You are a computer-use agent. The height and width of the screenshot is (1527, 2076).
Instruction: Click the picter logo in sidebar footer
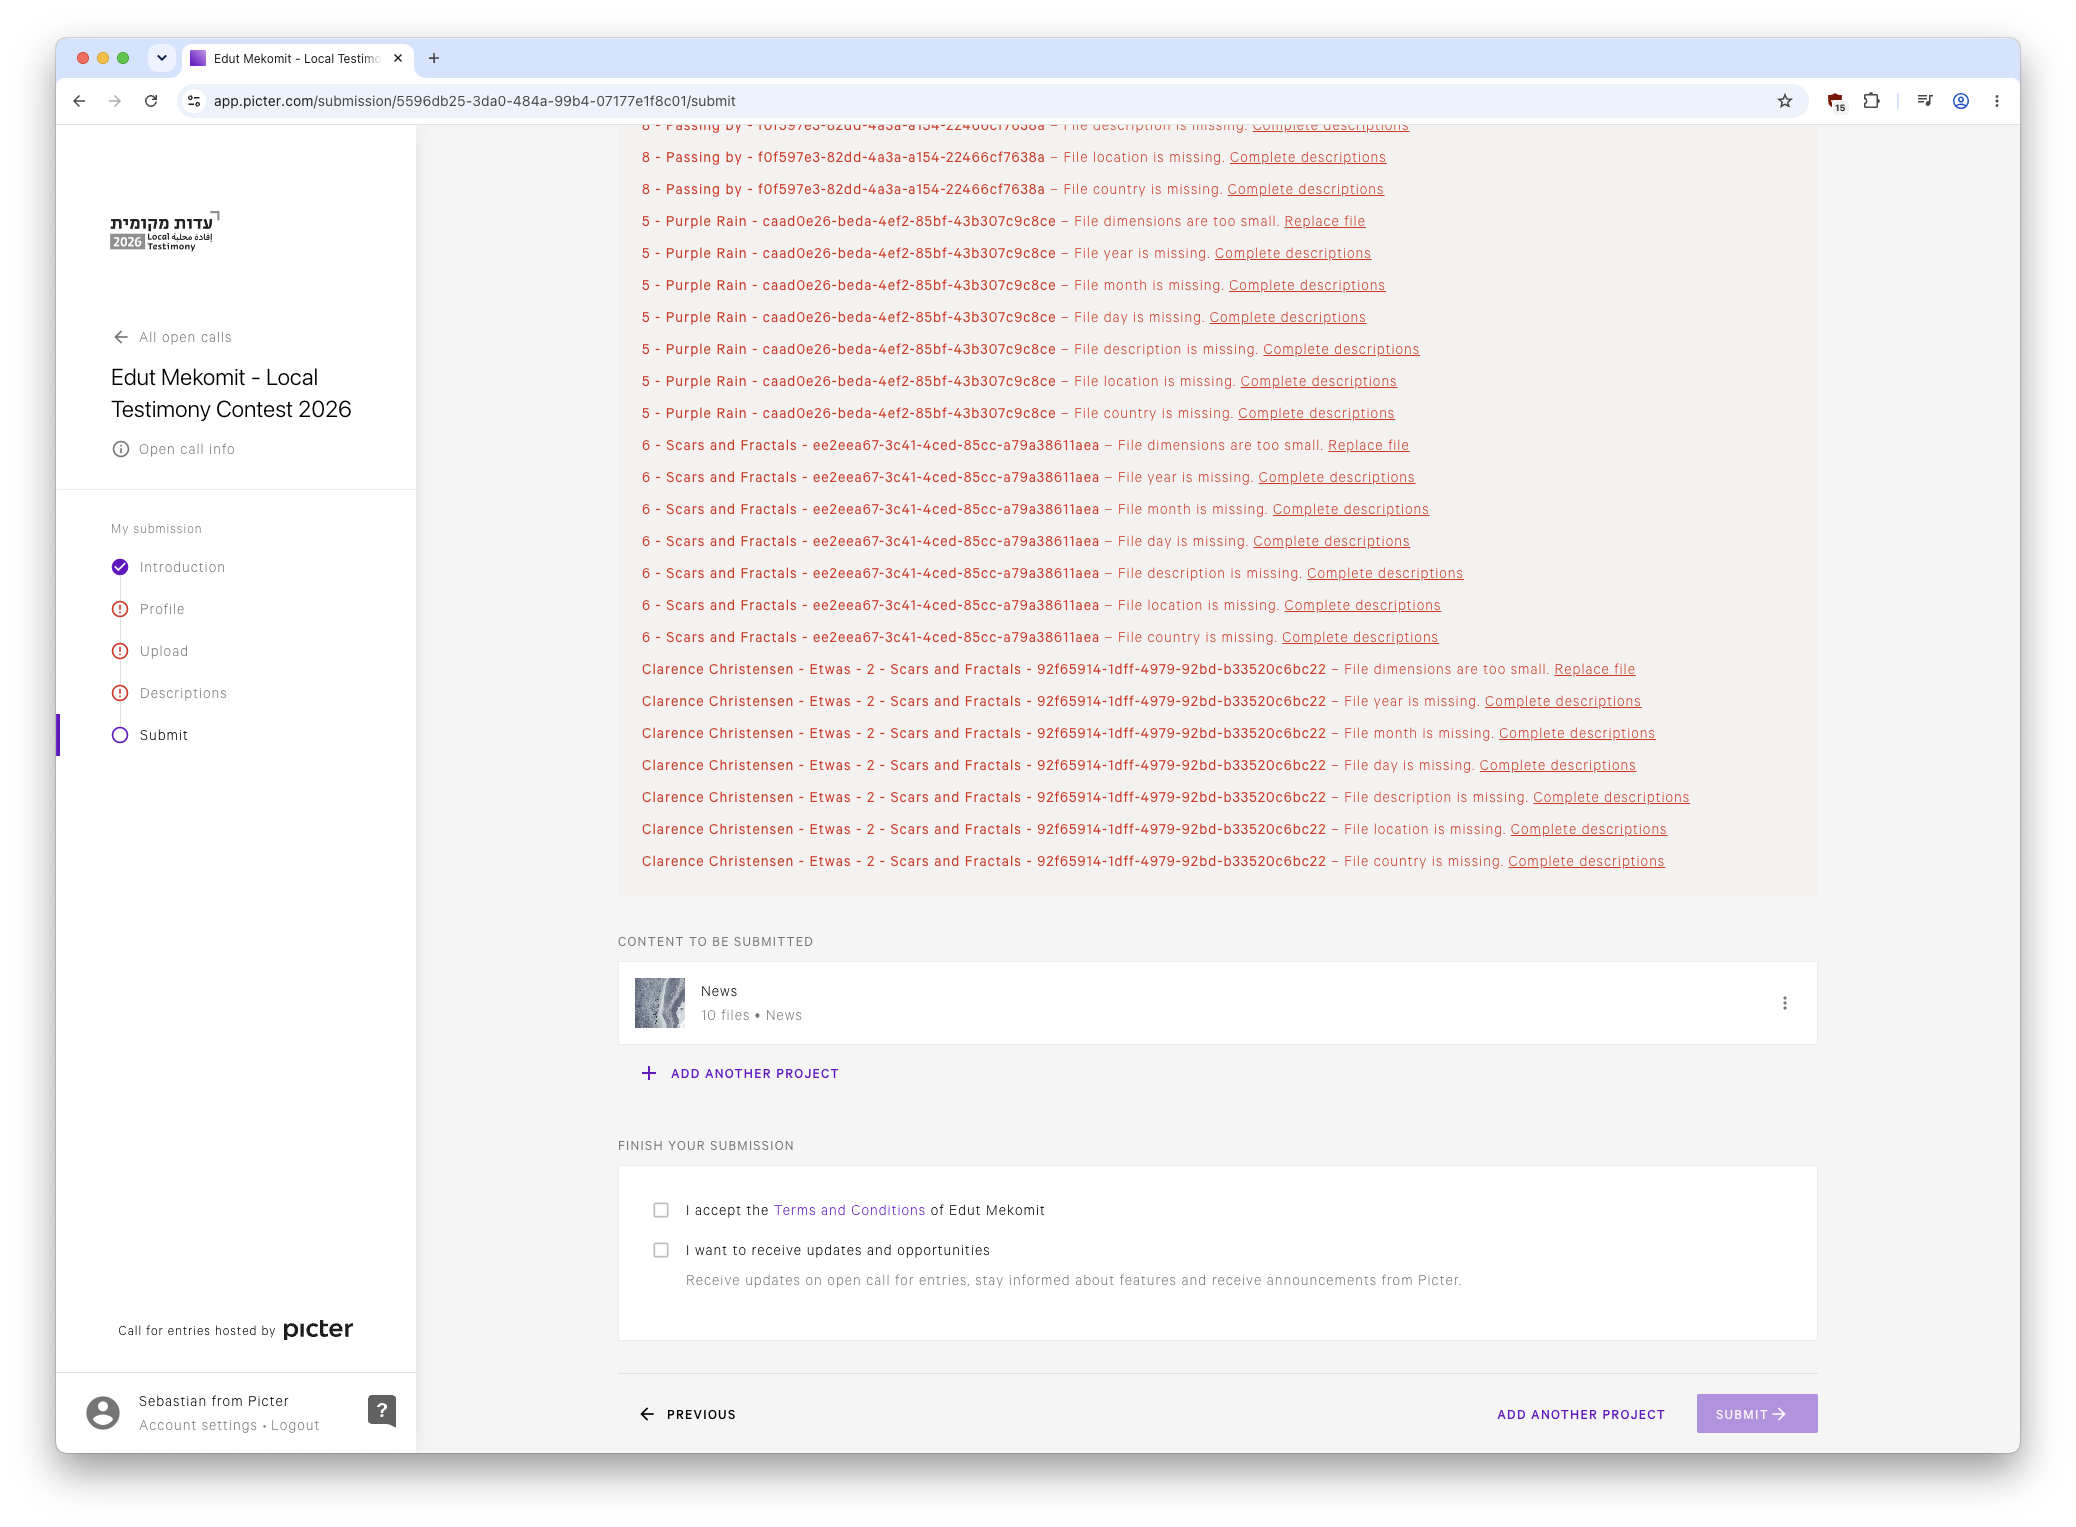[x=318, y=1329]
